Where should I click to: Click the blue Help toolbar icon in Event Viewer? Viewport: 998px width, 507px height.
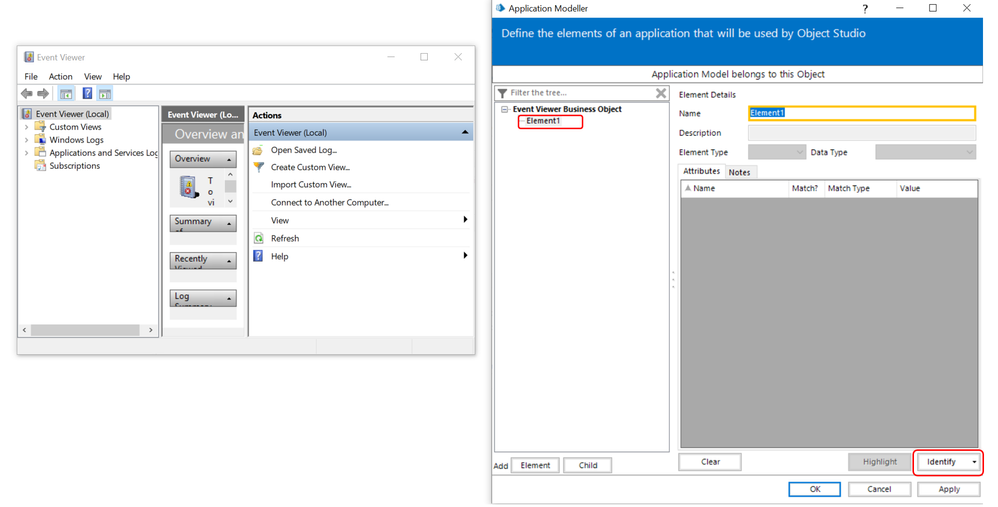[87, 94]
